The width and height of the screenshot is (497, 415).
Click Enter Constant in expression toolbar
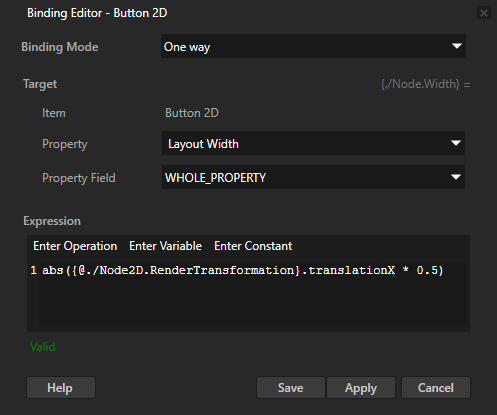coord(253,246)
